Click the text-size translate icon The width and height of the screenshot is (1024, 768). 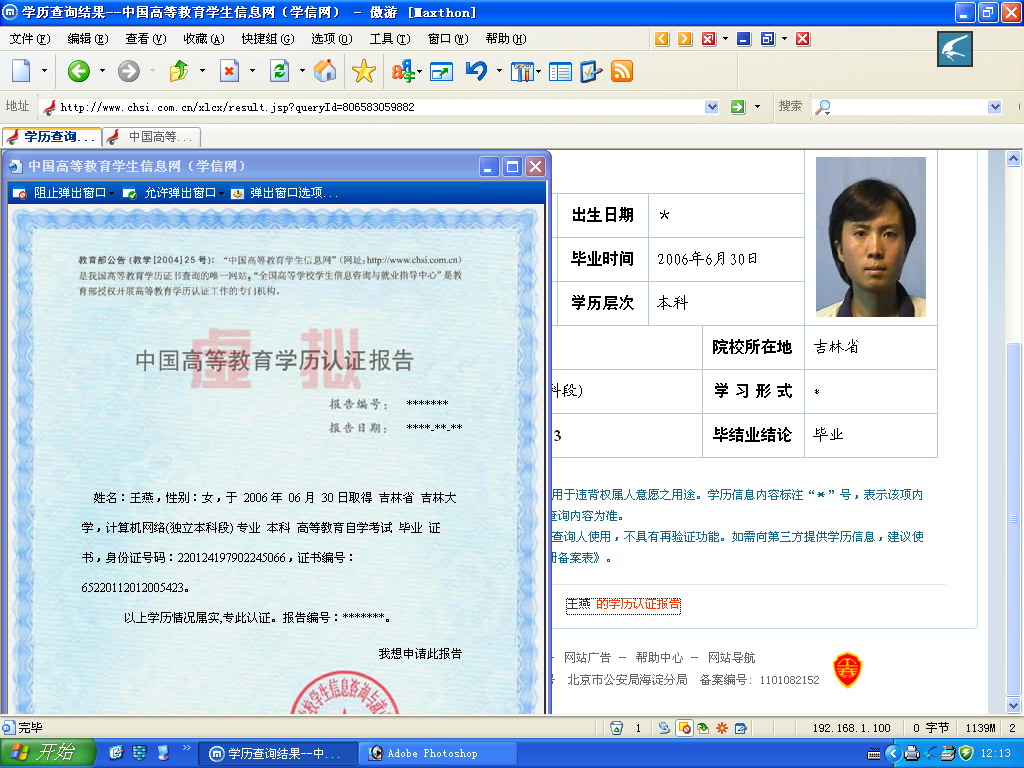click(x=403, y=71)
